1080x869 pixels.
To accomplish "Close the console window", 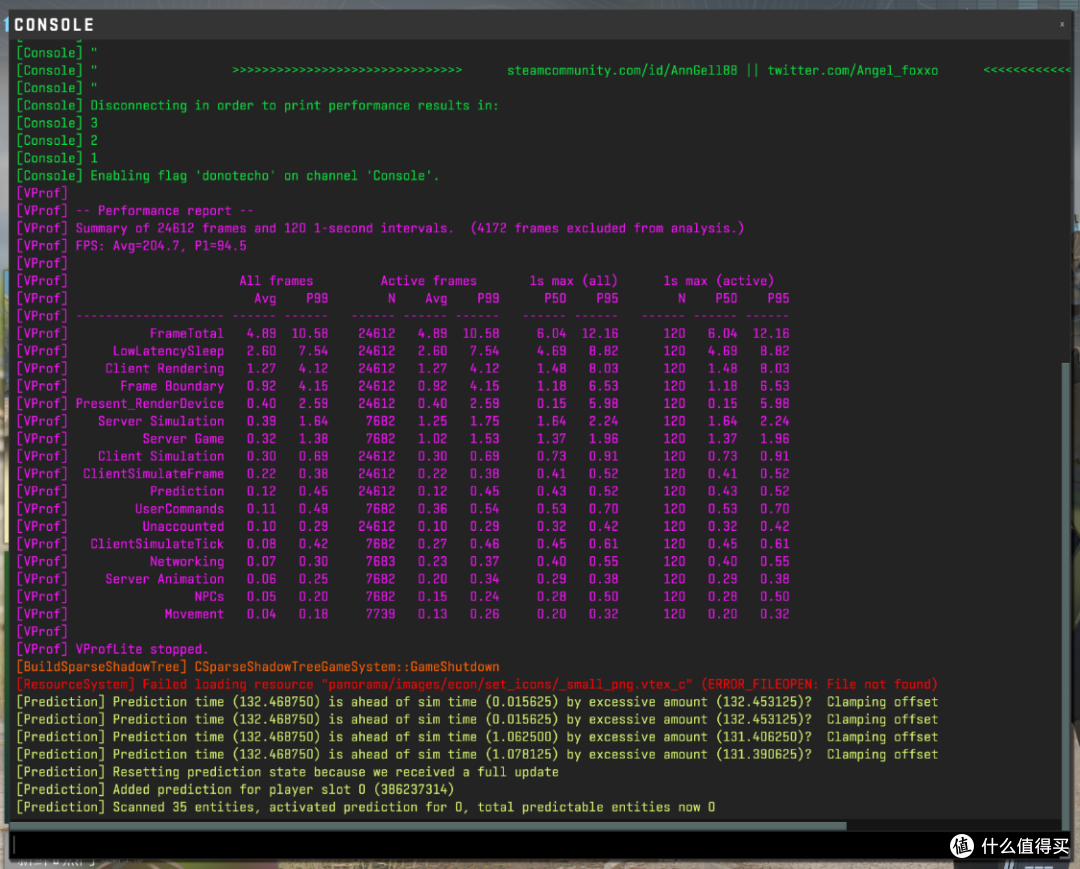I will click(x=1062, y=24).
